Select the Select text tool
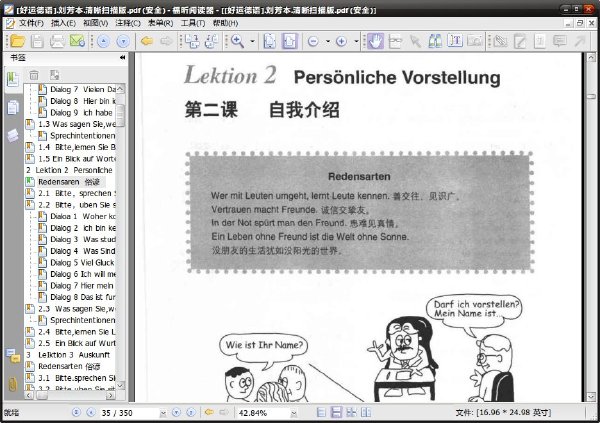Screen dimensions: 600x423 click(x=395, y=41)
